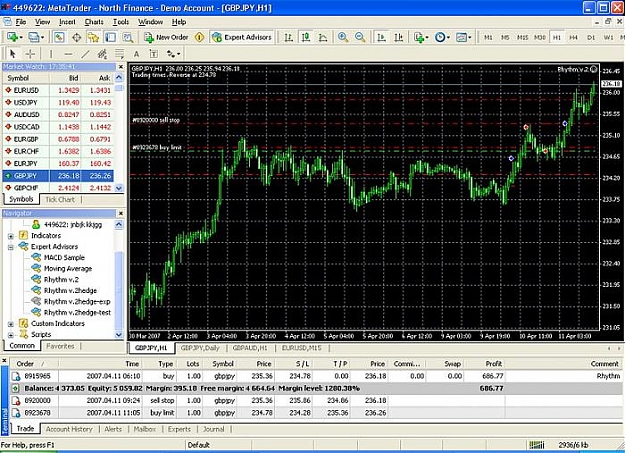Image resolution: width=625 pixels, height=453 pixels.
Task: Select GBPJPY row in Market Watch
Action: click(x=59, y=175)
